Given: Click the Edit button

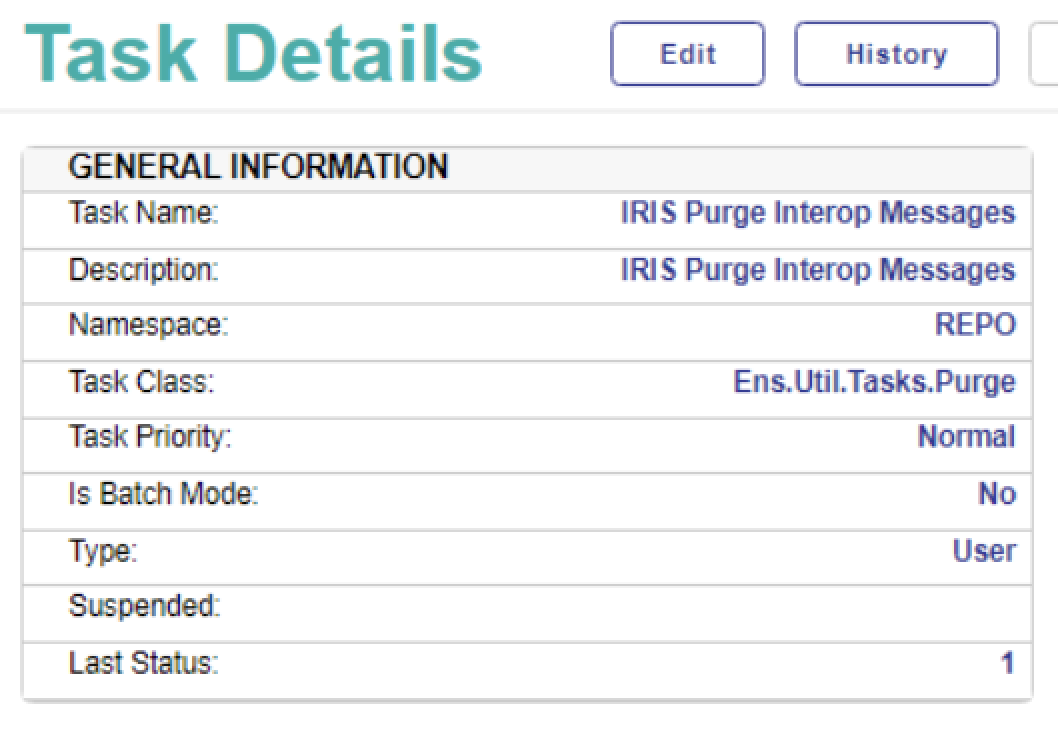Looking at the screenshot, I should click(x=687, y=54).
